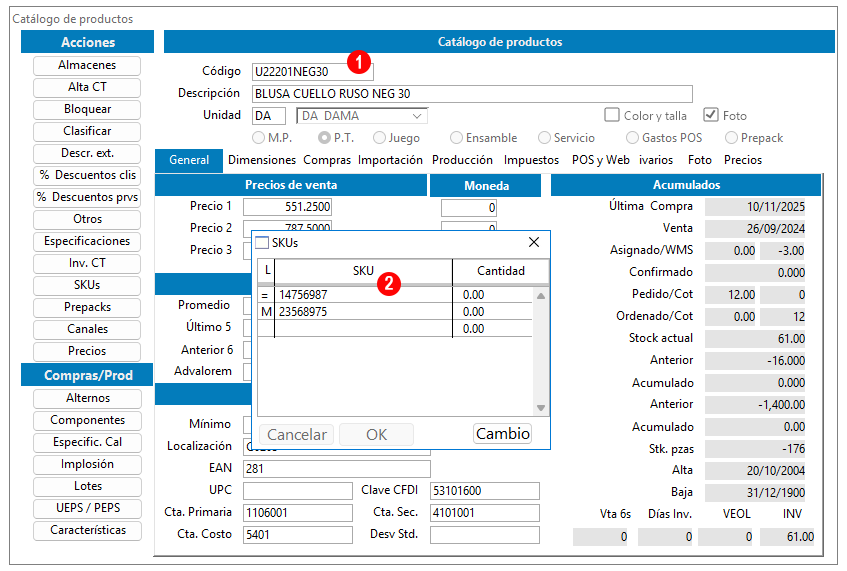Click the red number 1 marker
This screenshot has width=847, height=571.
359,63
